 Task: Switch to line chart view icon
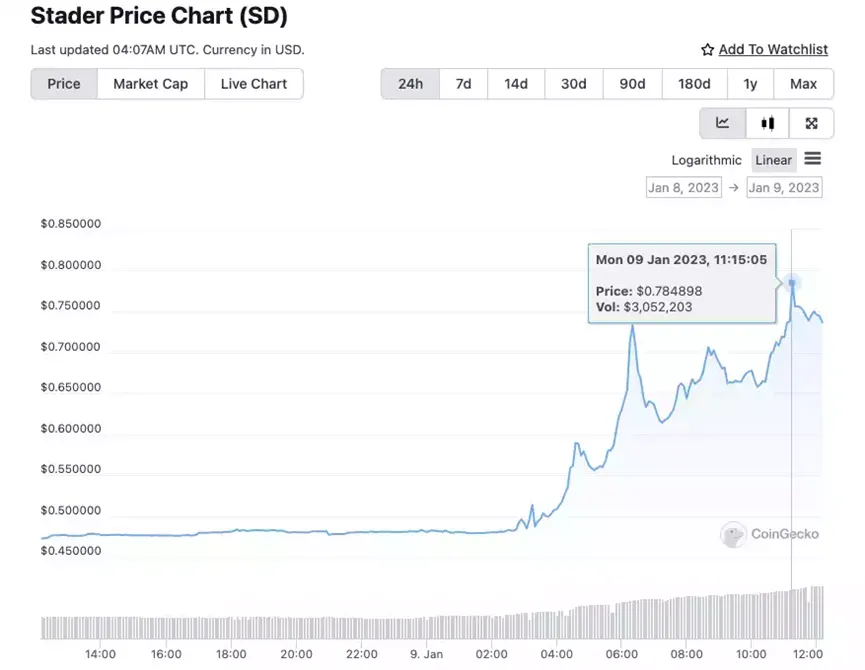[x=723, y=123]
